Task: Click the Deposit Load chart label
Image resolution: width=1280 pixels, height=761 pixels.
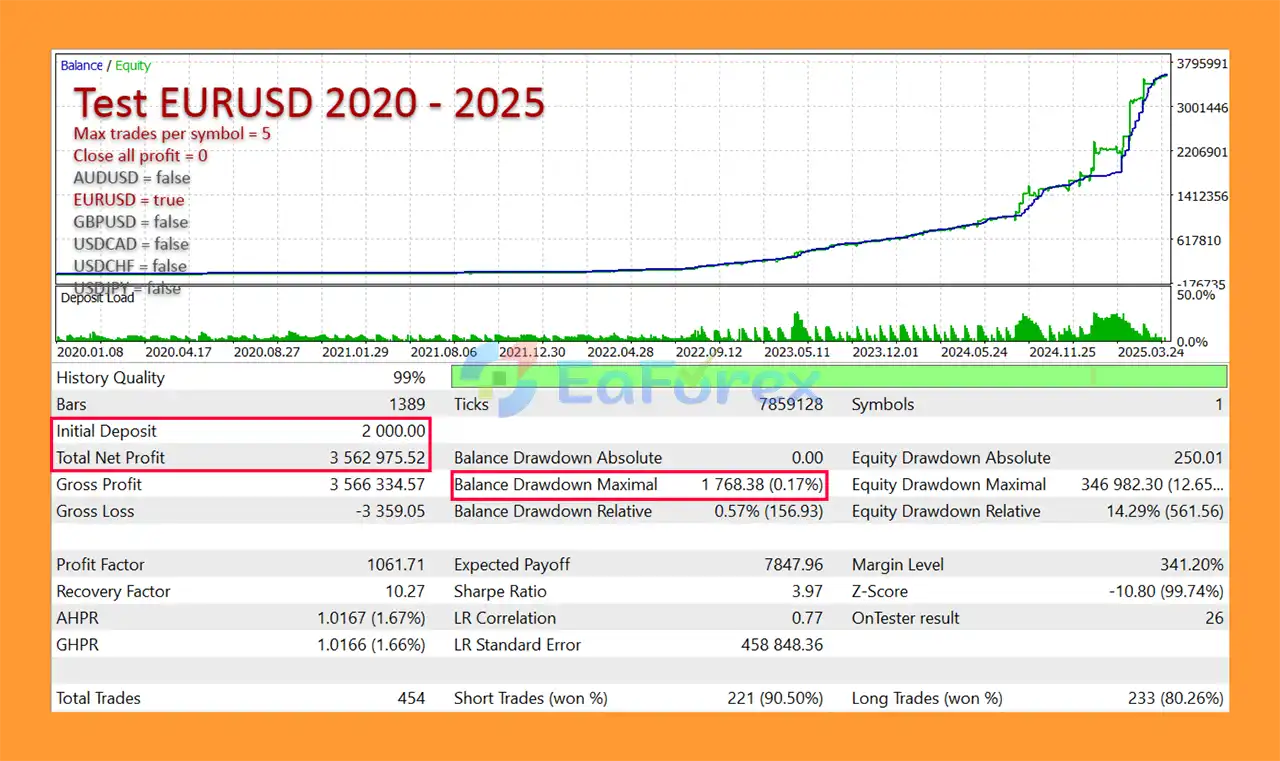Action: (97, 298)
